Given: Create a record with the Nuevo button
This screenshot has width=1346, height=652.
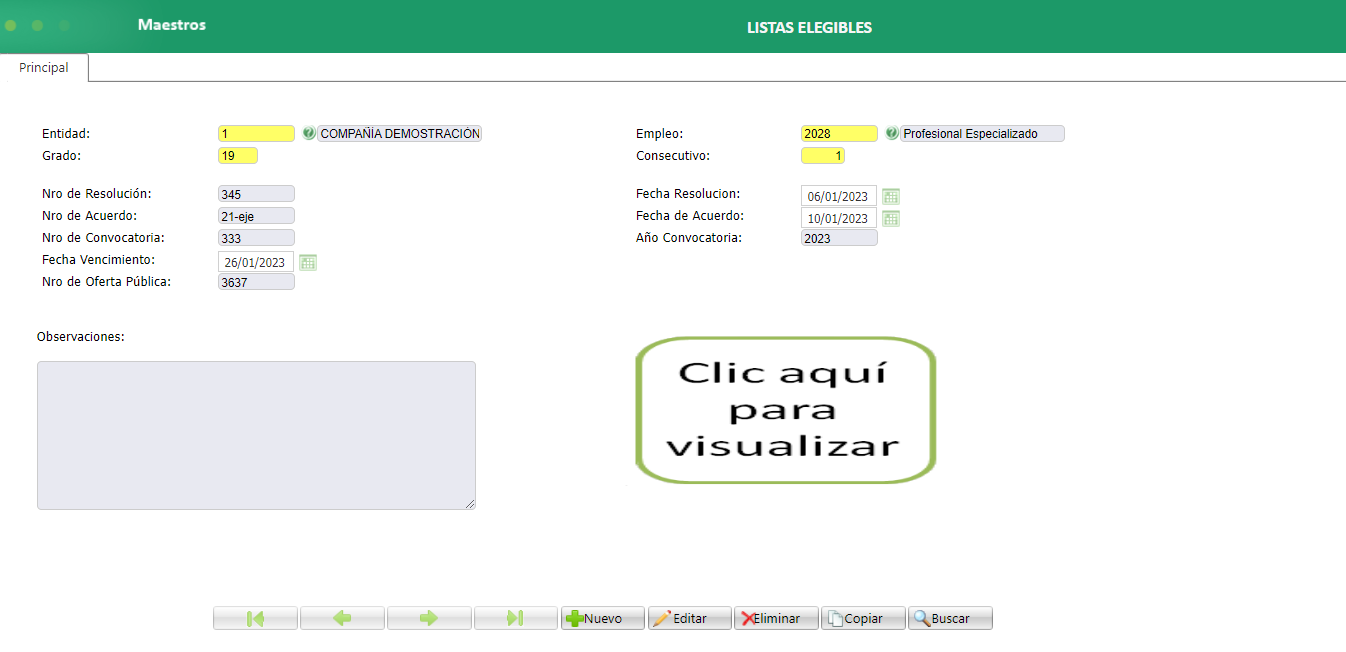Looking at the screenshot, I should pyautogui.click(x=602, y=617).
